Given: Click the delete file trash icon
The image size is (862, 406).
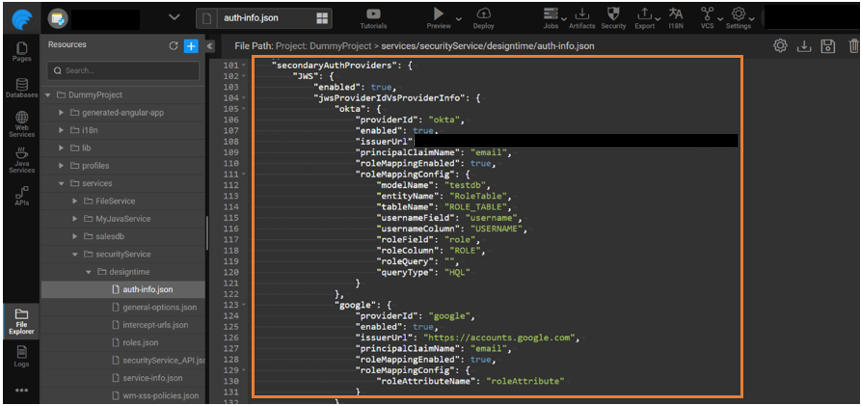Looking at the screenshot, I should coord(853,46).
